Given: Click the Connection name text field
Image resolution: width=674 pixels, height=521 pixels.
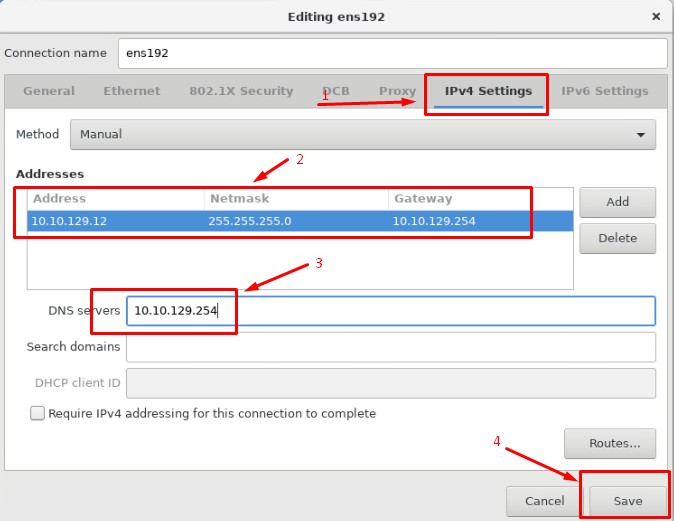Looking at the screenshot, I should 392,52.
